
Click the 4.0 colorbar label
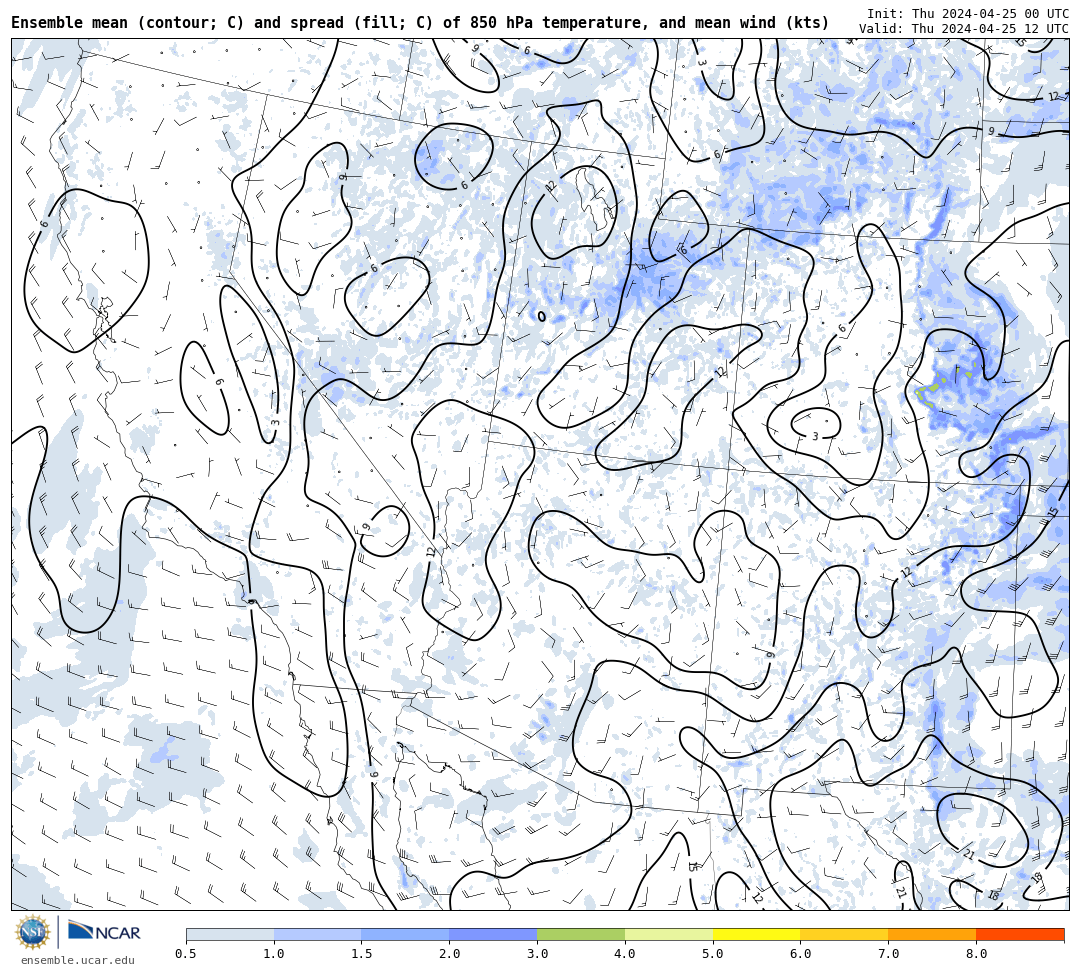click(625, 954)
